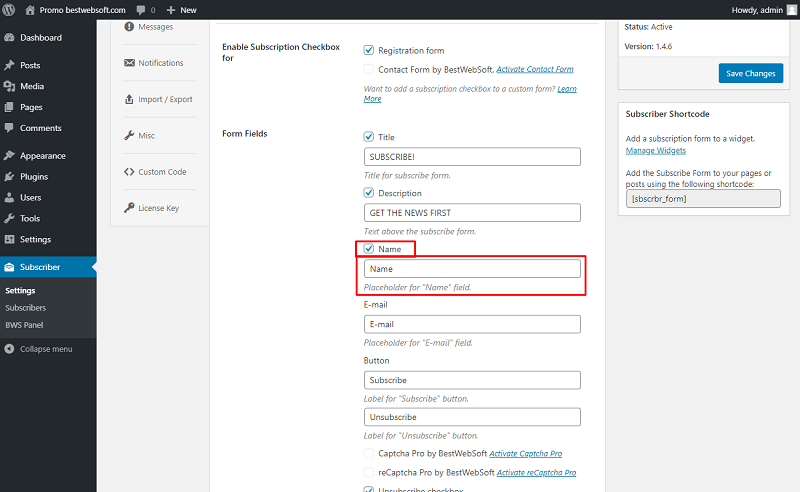Click the Unsubscribe button label field
This screenshot has height=492, width=800.
472,417
